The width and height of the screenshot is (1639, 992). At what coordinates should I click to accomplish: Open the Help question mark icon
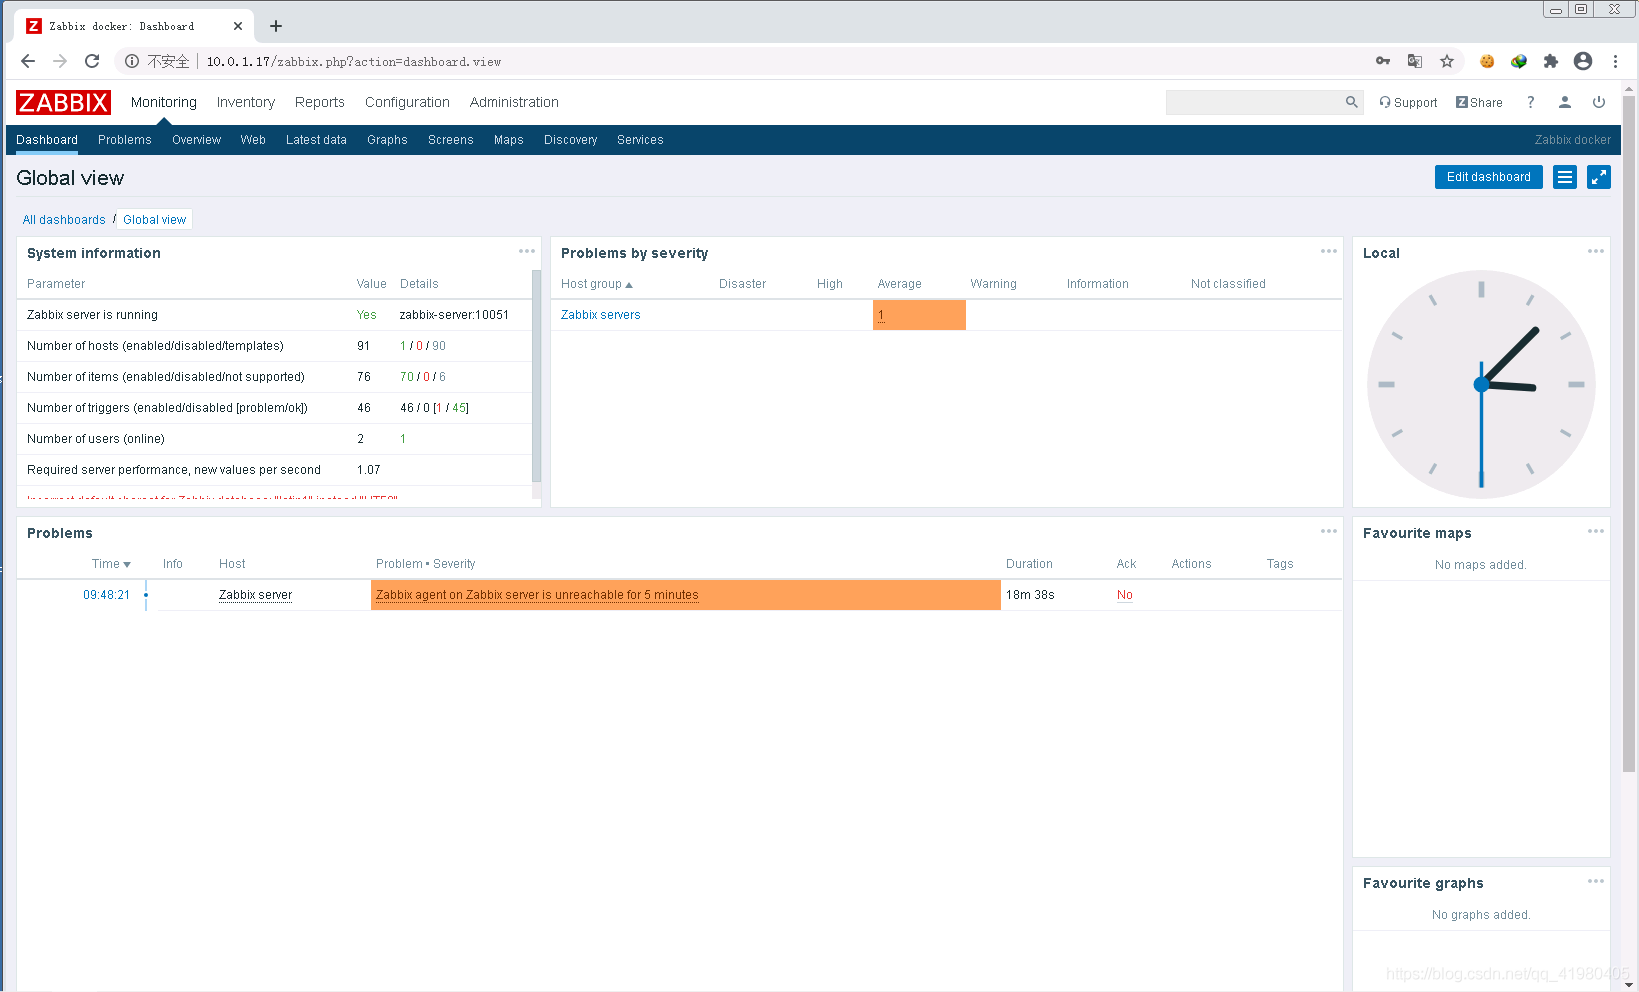coord(1531,102)
